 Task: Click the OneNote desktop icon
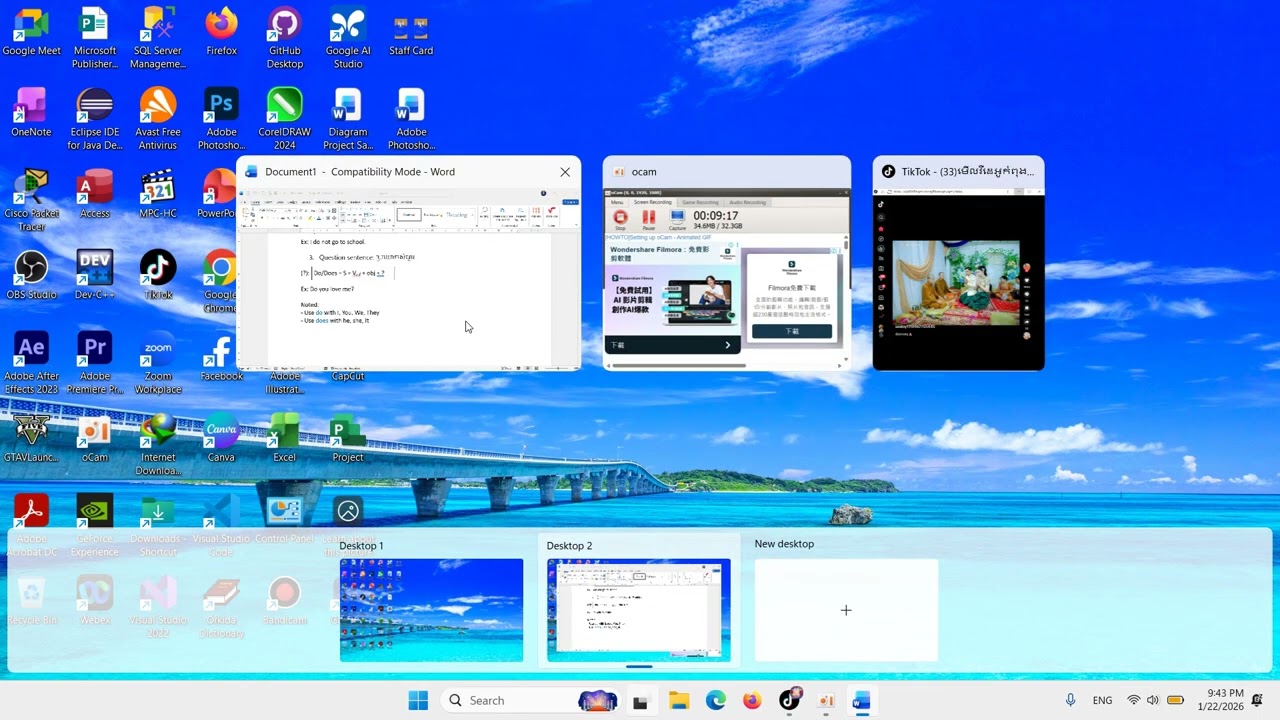(x=31, y=112)
